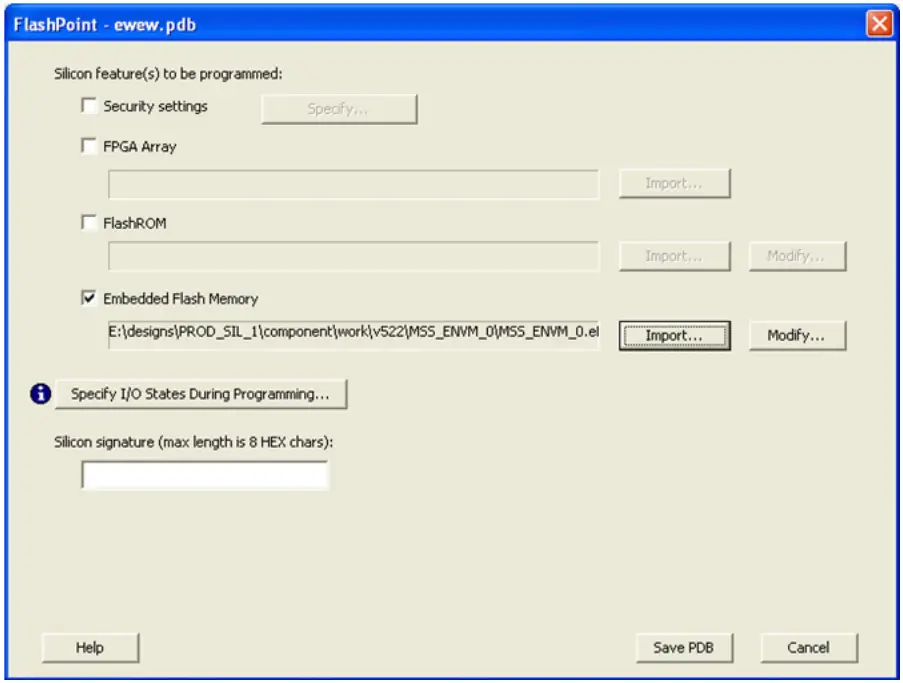Image resolution: width=903 pixels, height=683 pixels.
Task: Check the FPGA Array feature
Action: pyautogui.click(x=90, y=145)
